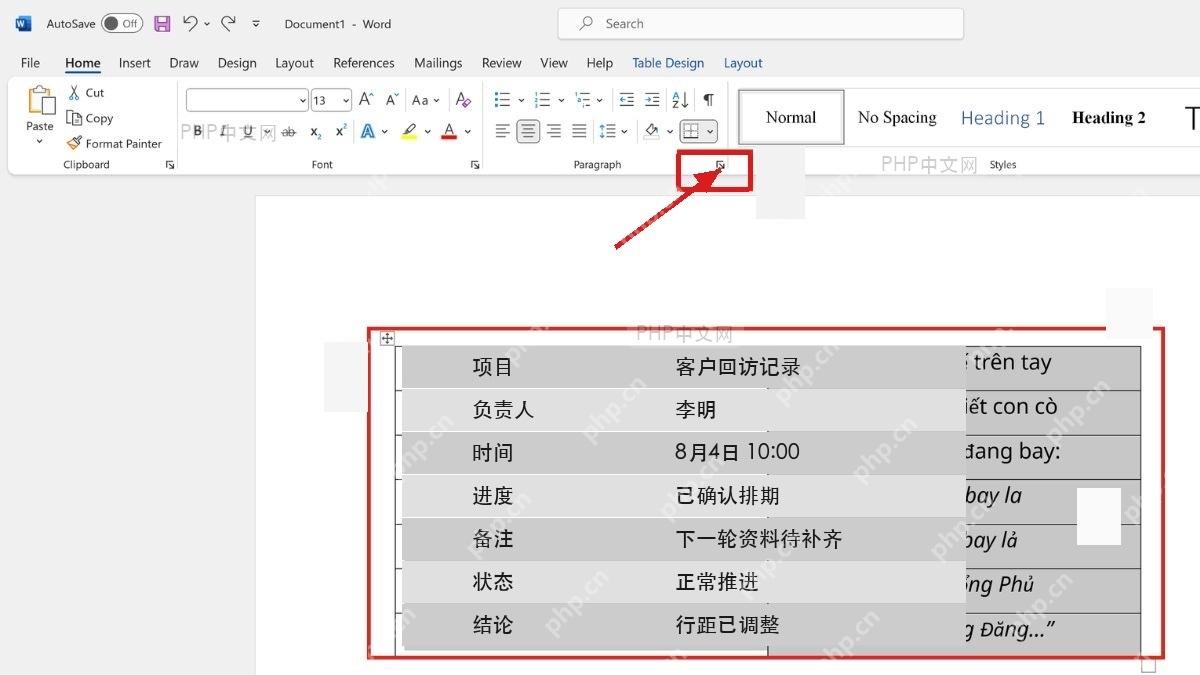This screenshot has width=1200, height=675.
Task: Apply yellow text highlight color
Action: pyautogui.click(x=409, y=131)
